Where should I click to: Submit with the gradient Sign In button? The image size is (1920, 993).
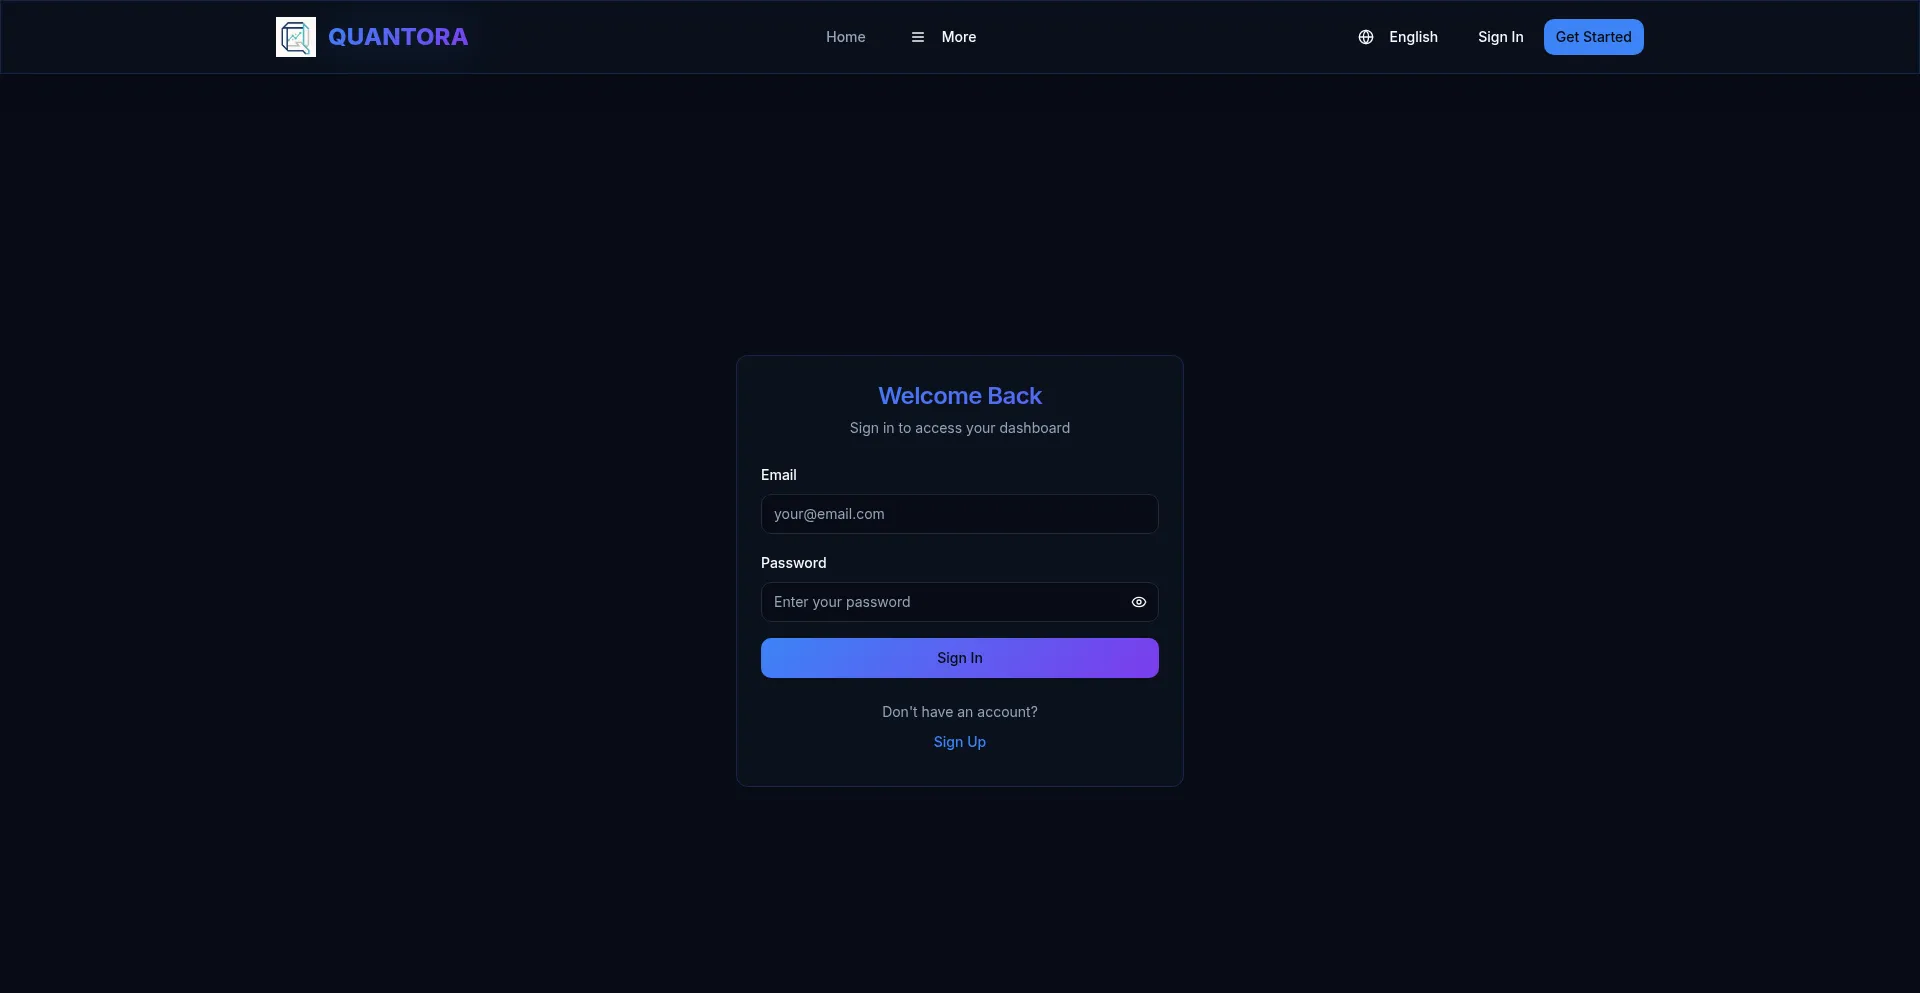click(960, 658)
